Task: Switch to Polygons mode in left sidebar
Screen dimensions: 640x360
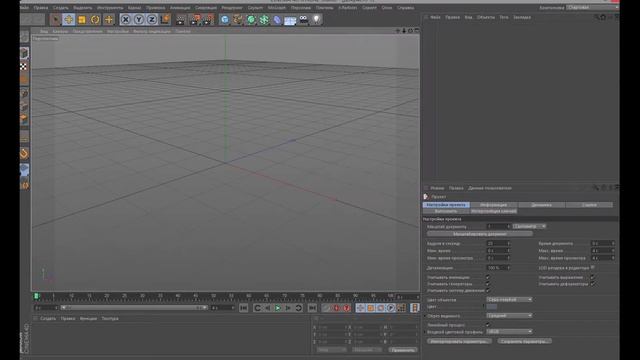Action: 24,120
